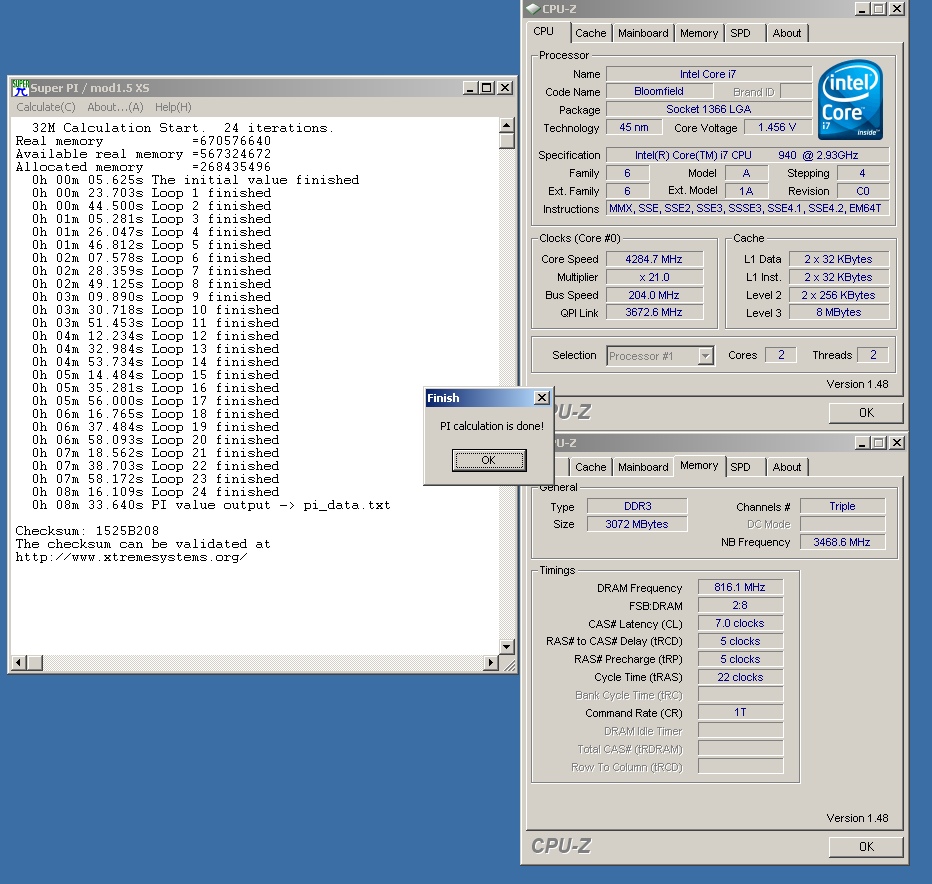Click the Loop 24 finished line
932x884 pixels.
[x=156, y=492]
